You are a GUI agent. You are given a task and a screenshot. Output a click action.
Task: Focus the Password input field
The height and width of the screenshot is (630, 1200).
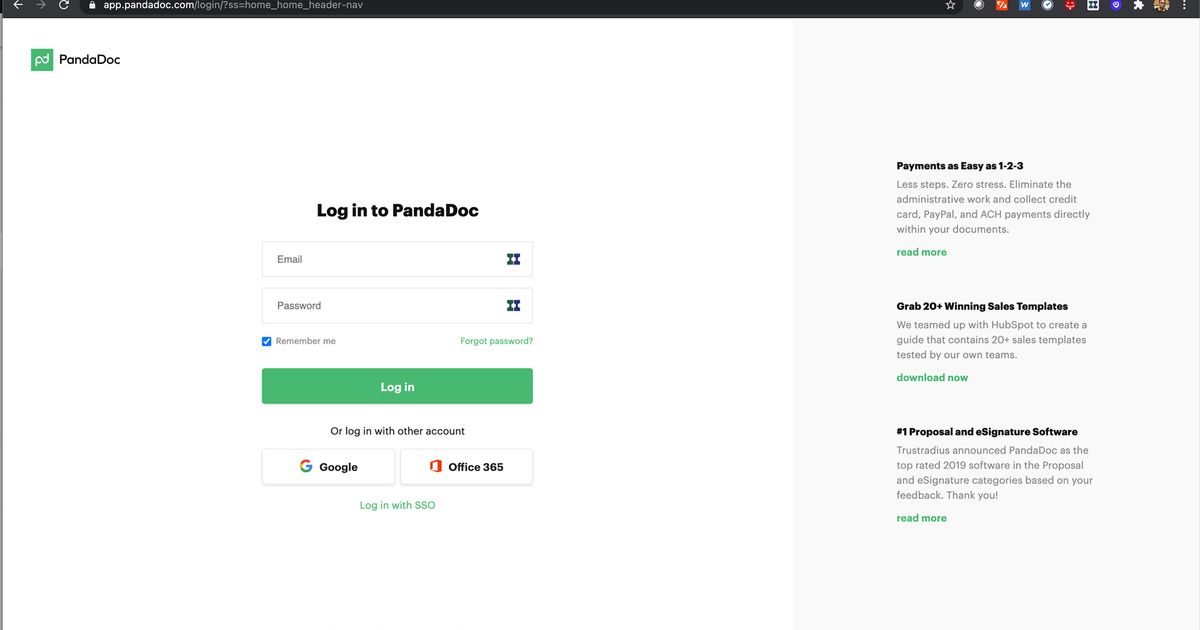pos(397,305)
